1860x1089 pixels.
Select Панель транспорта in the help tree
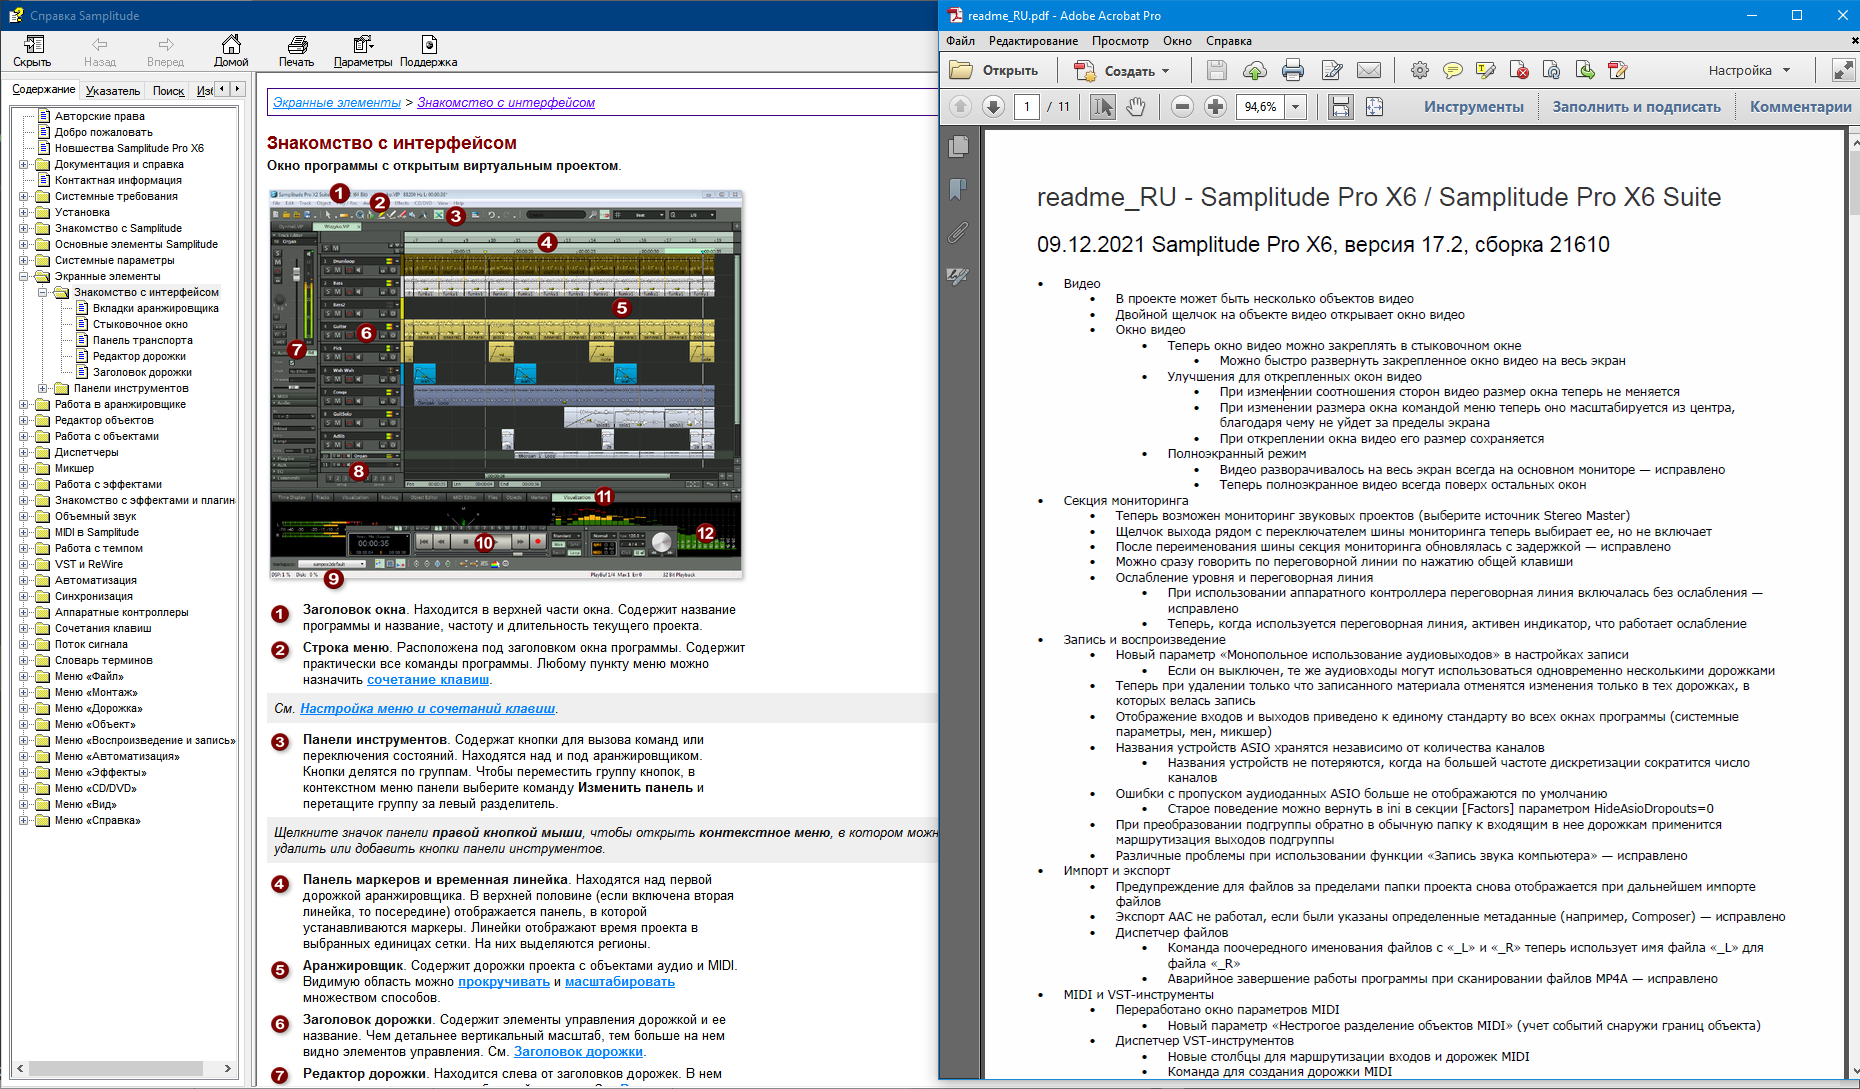click(x=143, y=340)
